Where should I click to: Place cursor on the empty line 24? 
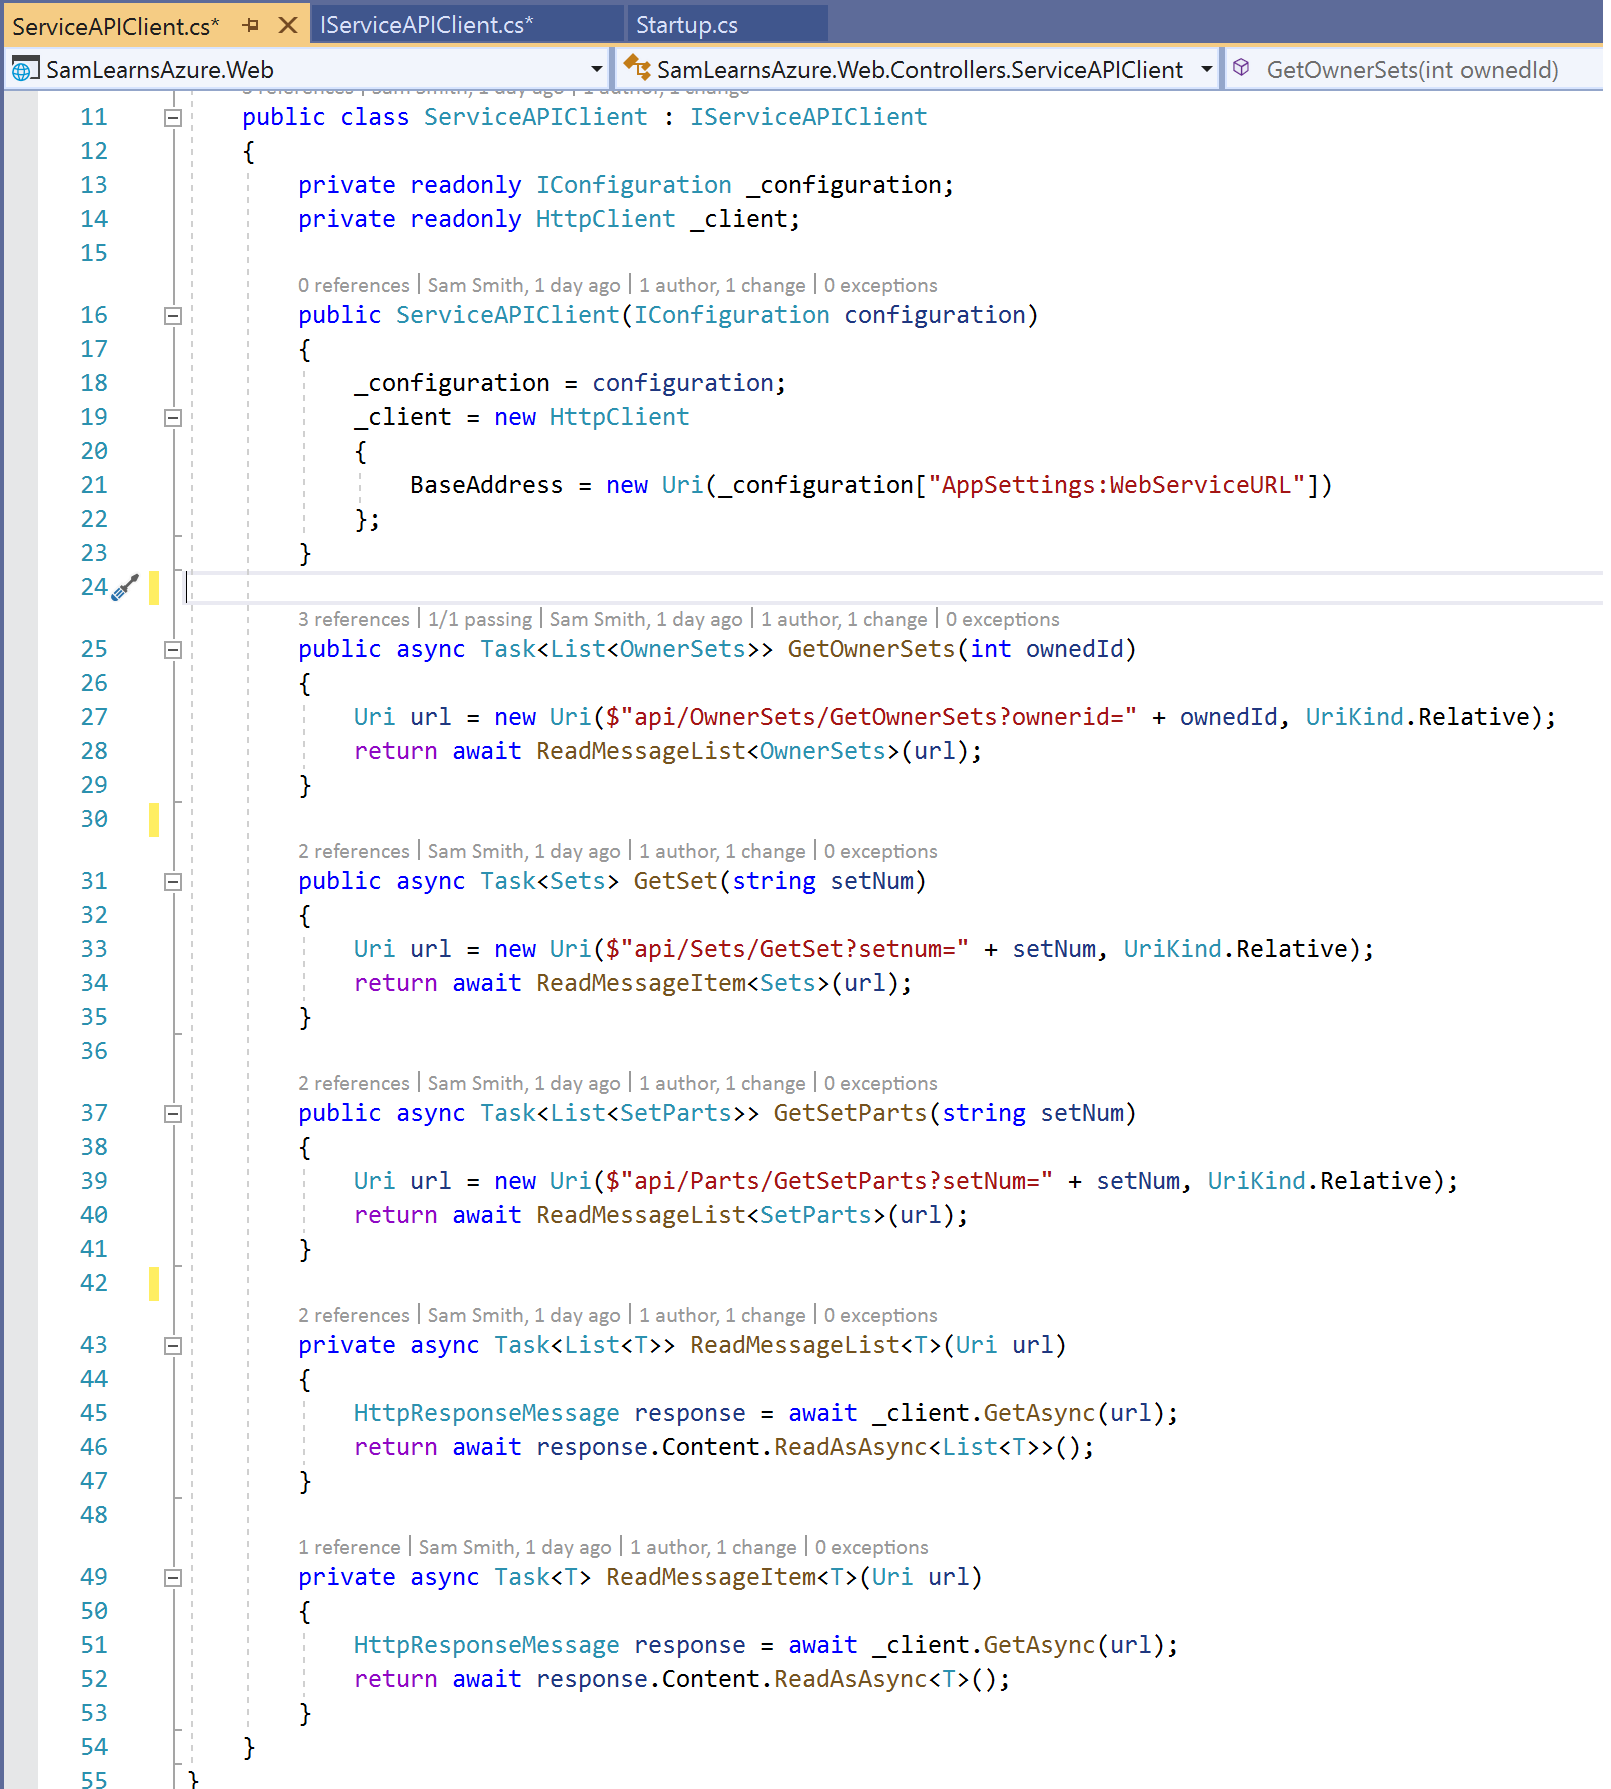[600, 587]
